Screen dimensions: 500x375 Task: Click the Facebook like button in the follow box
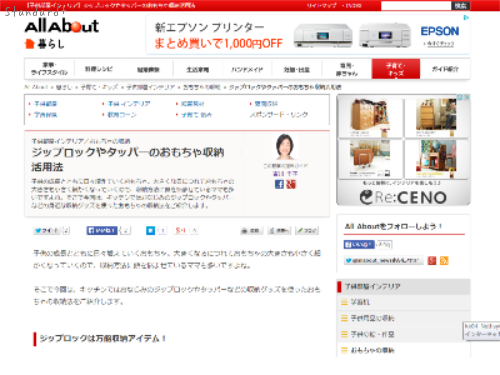click(359, 244)
